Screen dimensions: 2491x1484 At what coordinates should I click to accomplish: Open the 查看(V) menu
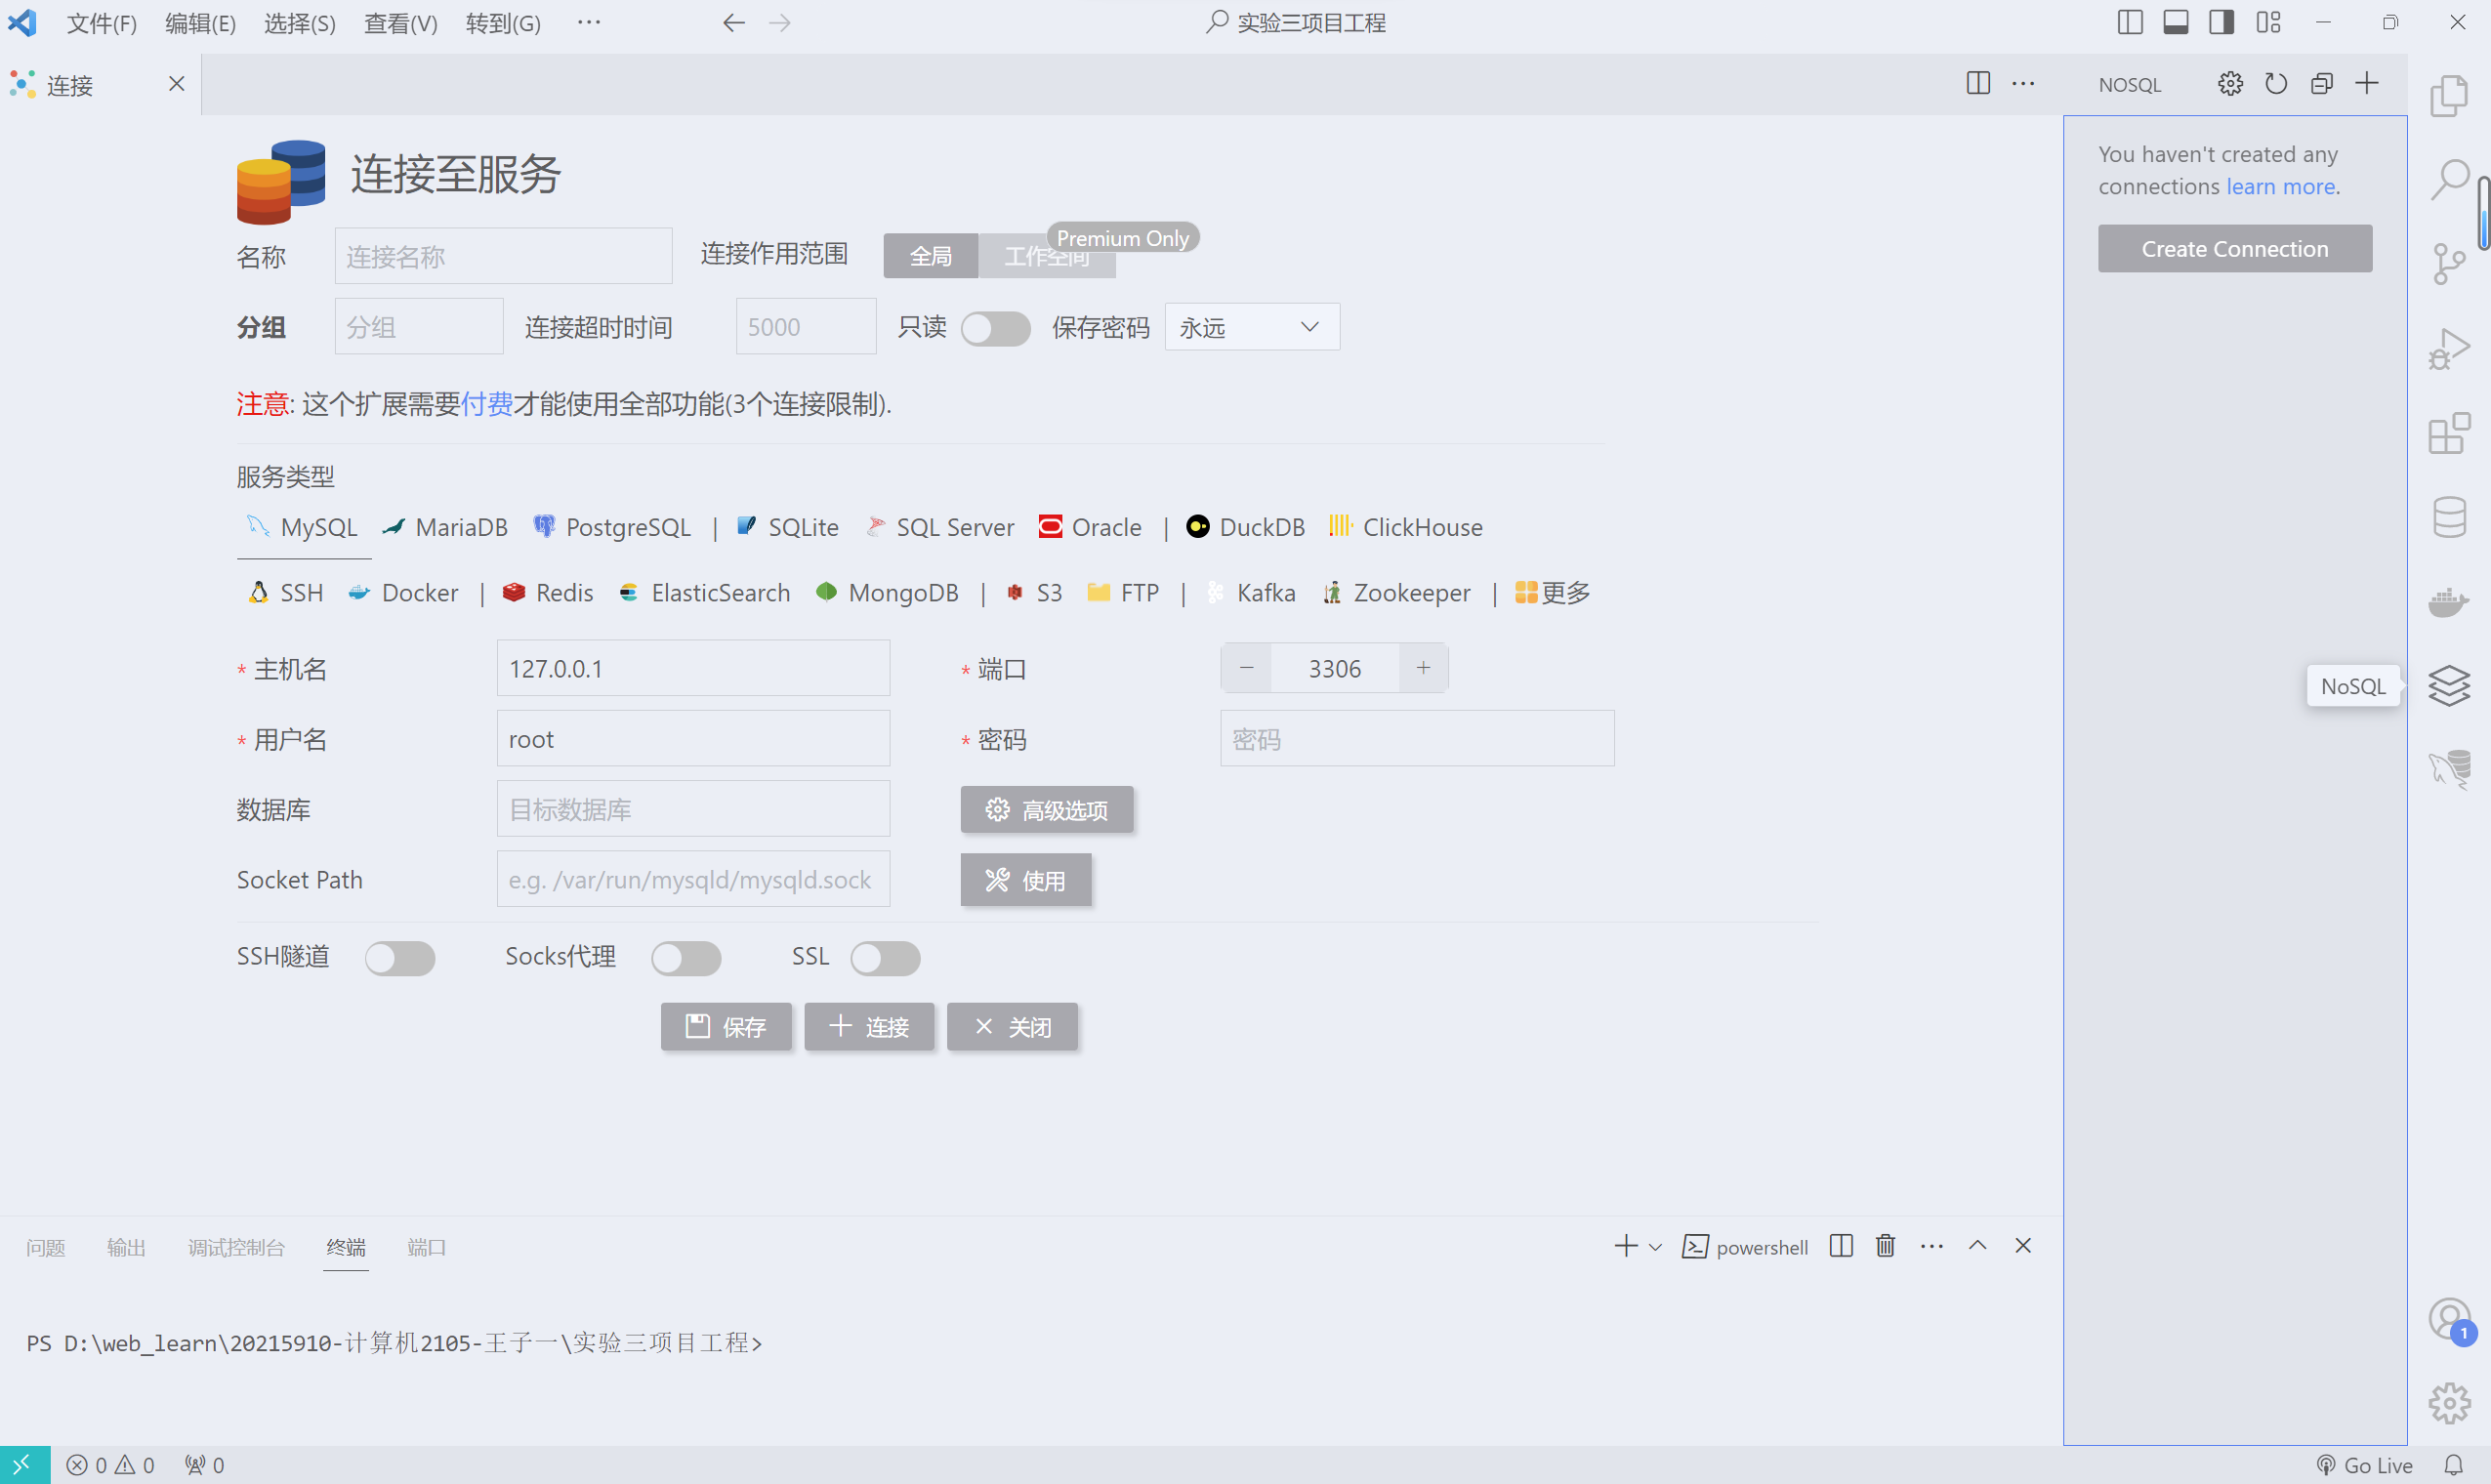400,23
